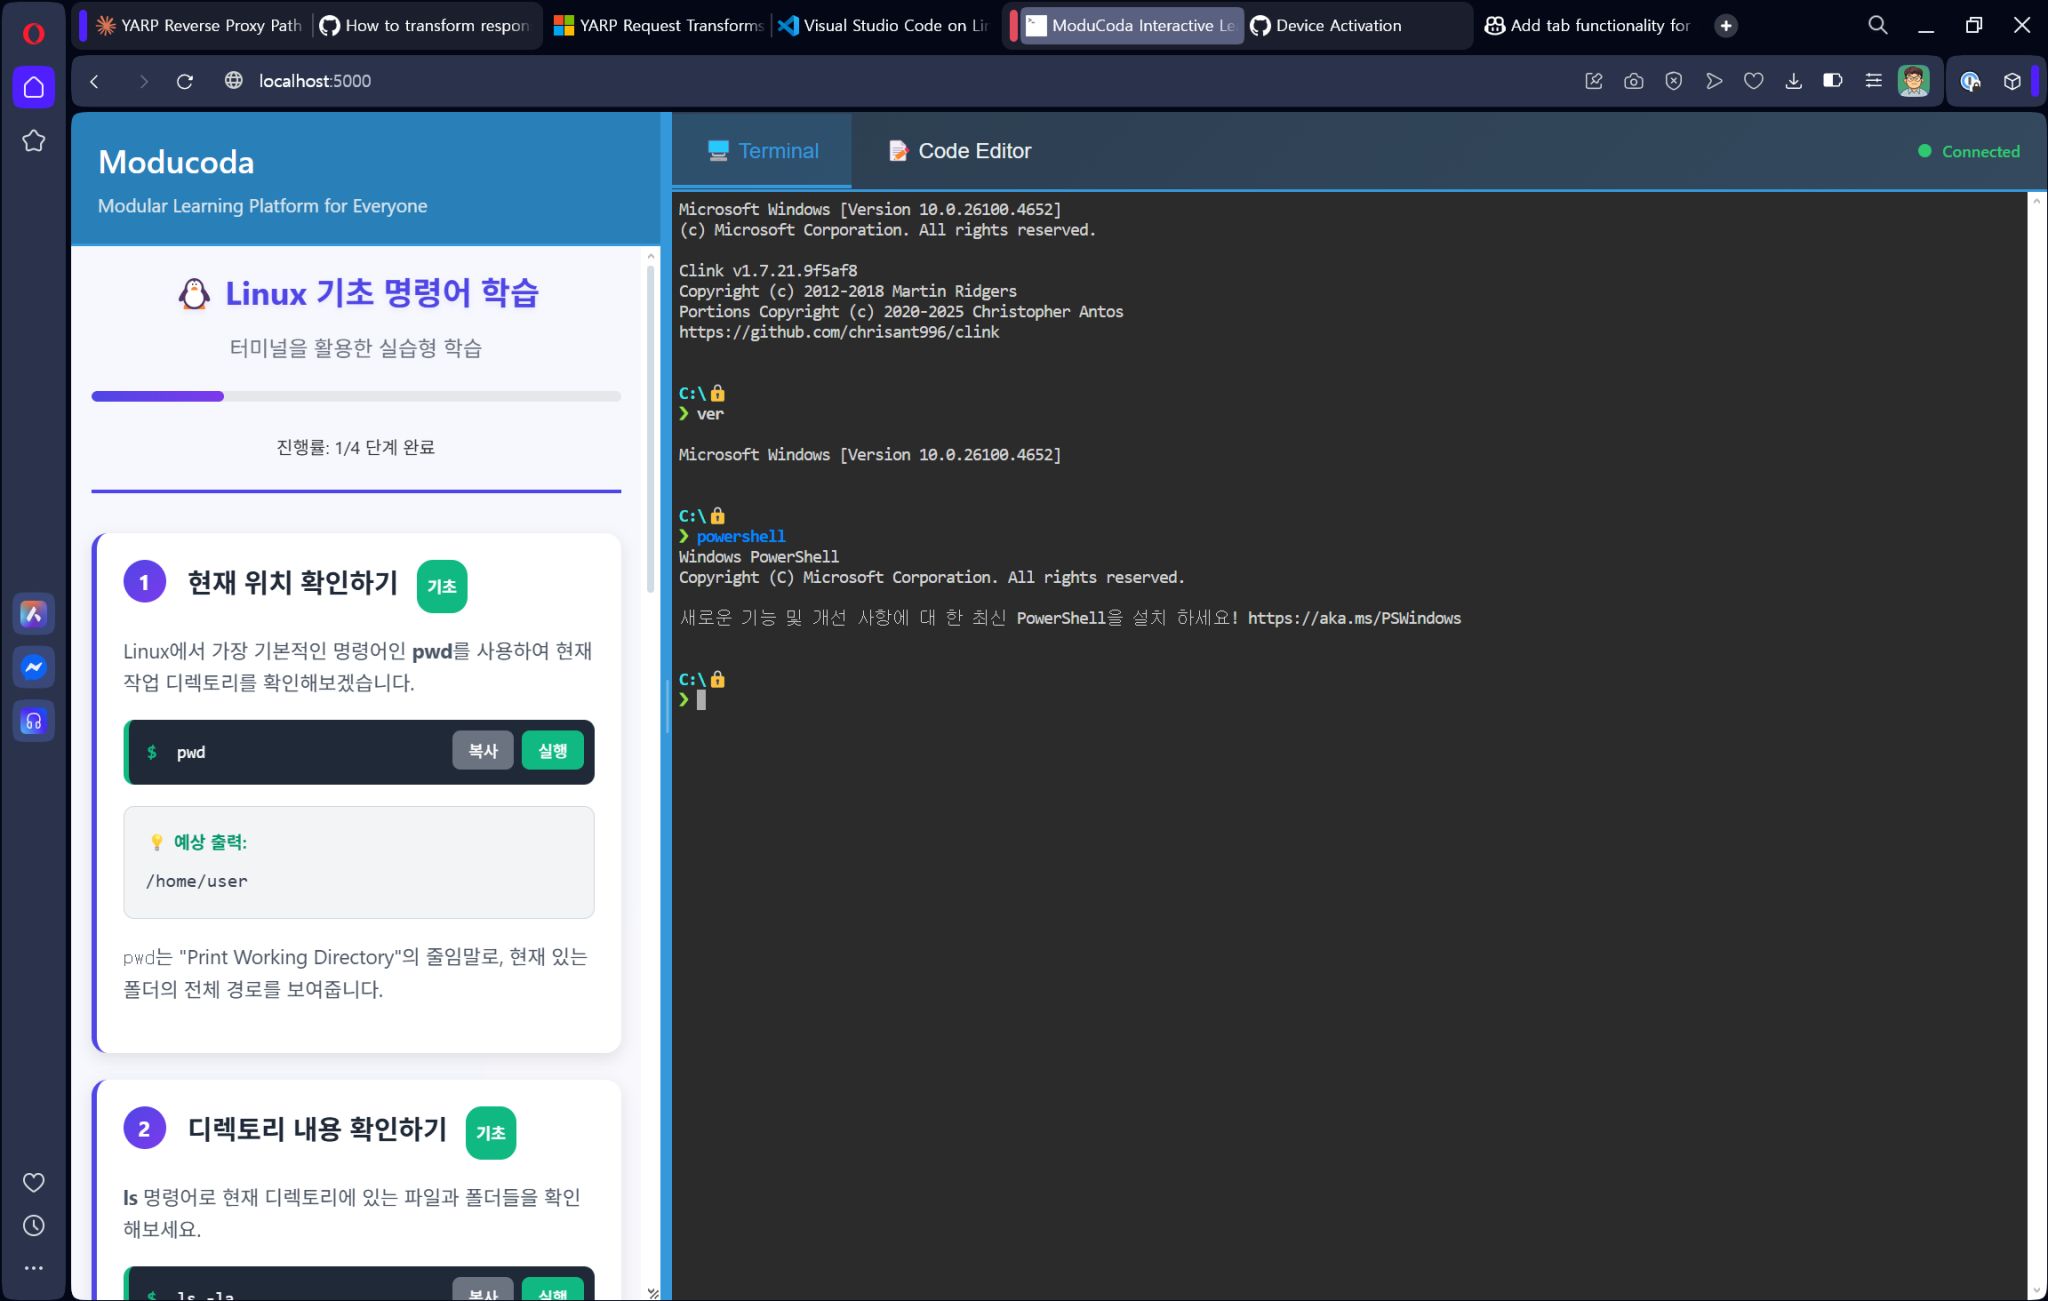Open Aria AI from the sidebar
2048x1301 pixels.
click(34, 614)
